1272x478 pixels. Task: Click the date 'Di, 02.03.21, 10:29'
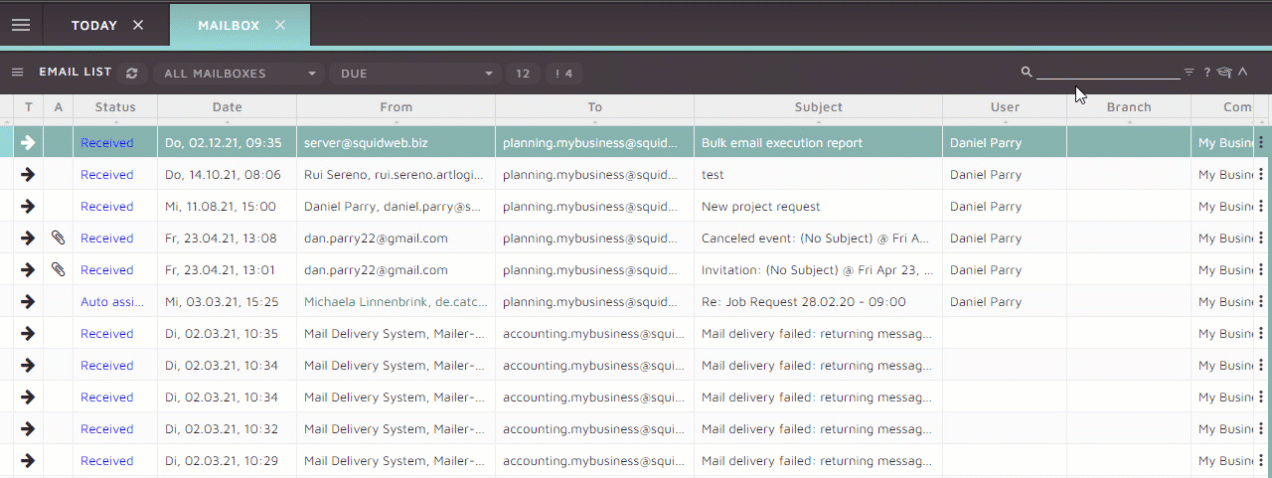coord(222,461)
